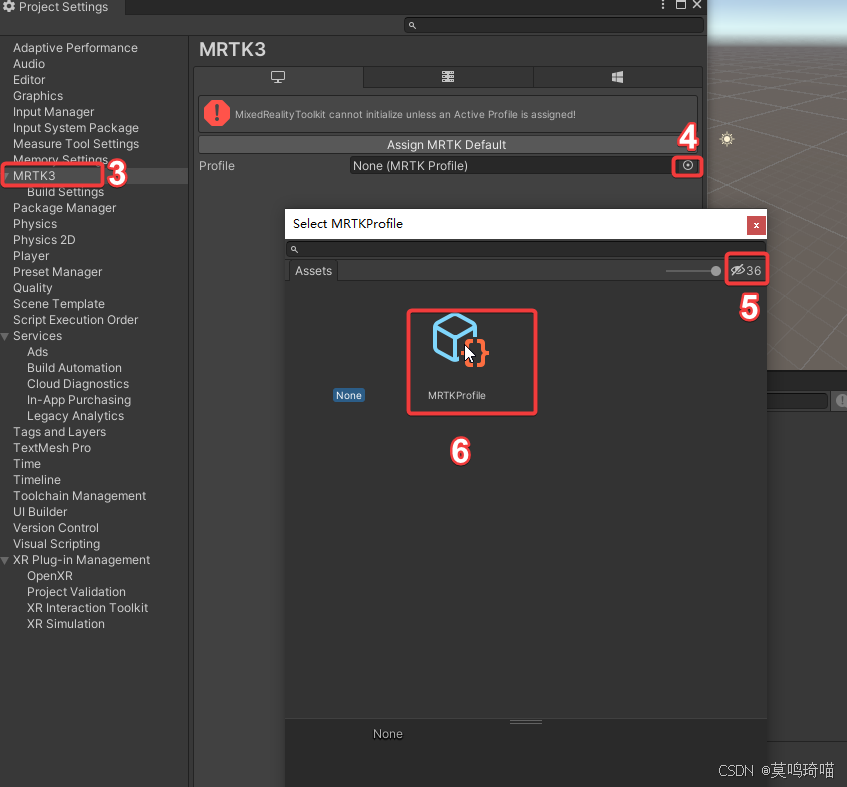Open the Project Settings kebab menu
This screenshot has height=787, width=847.
662,5
